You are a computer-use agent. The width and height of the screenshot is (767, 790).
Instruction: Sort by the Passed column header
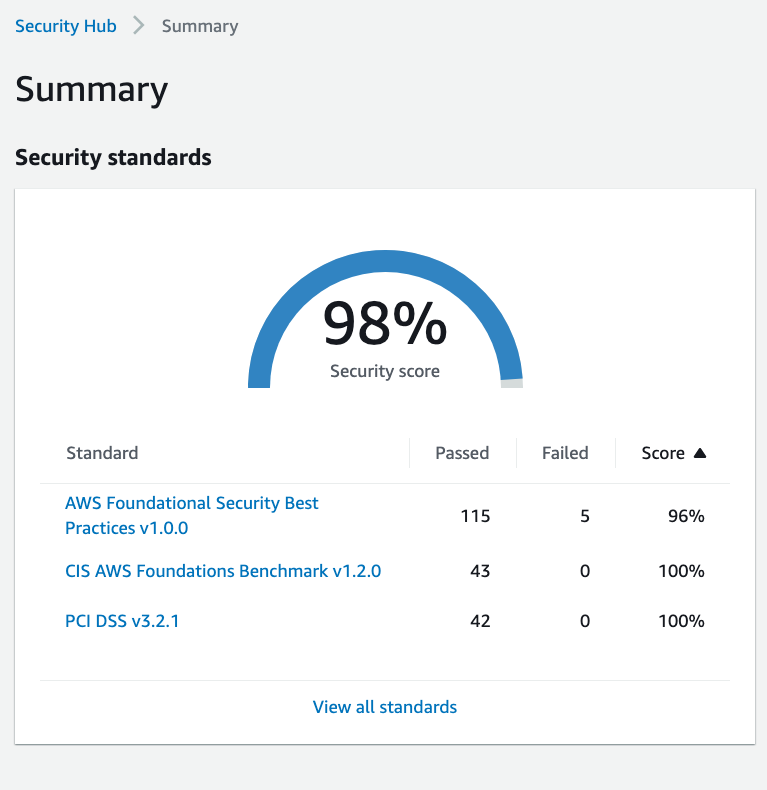[x=462, y=453]
